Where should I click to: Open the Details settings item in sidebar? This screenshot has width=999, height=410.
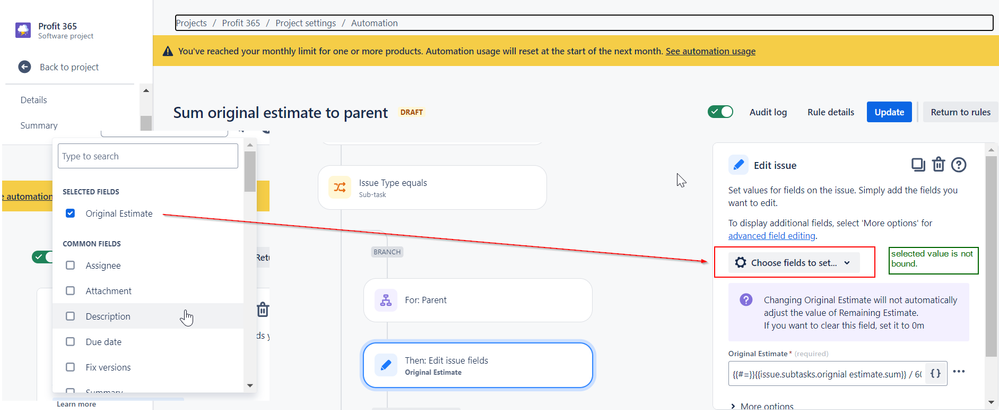tap(34, 100)
